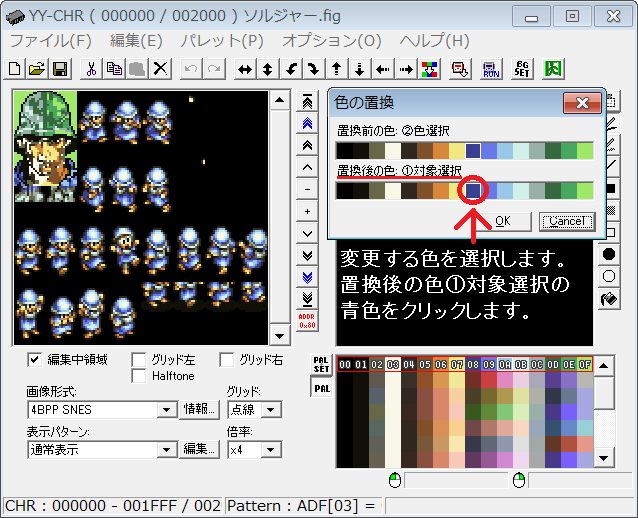Save the file with the floppy icon
The image size is (638, 518).
pyautogui.click(x=60, y=69)
